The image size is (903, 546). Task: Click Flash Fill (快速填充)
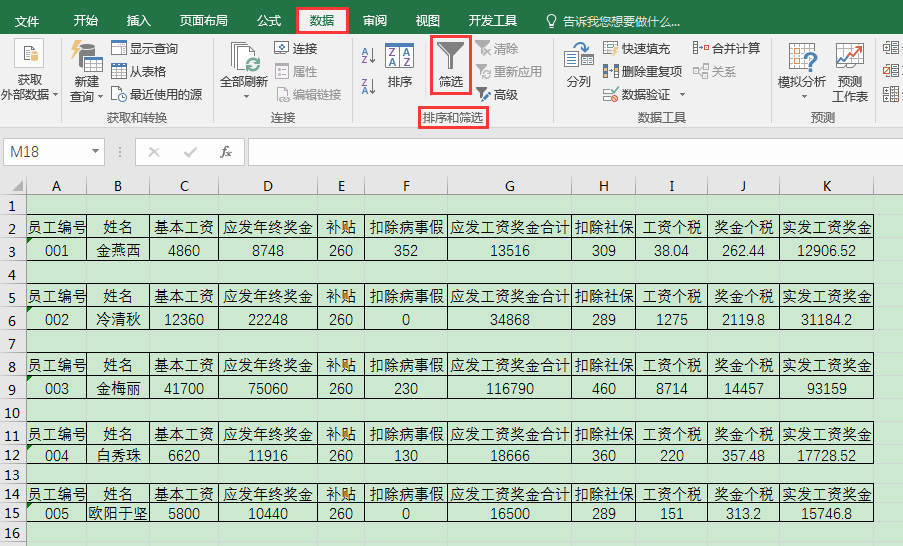pos(636,48)
